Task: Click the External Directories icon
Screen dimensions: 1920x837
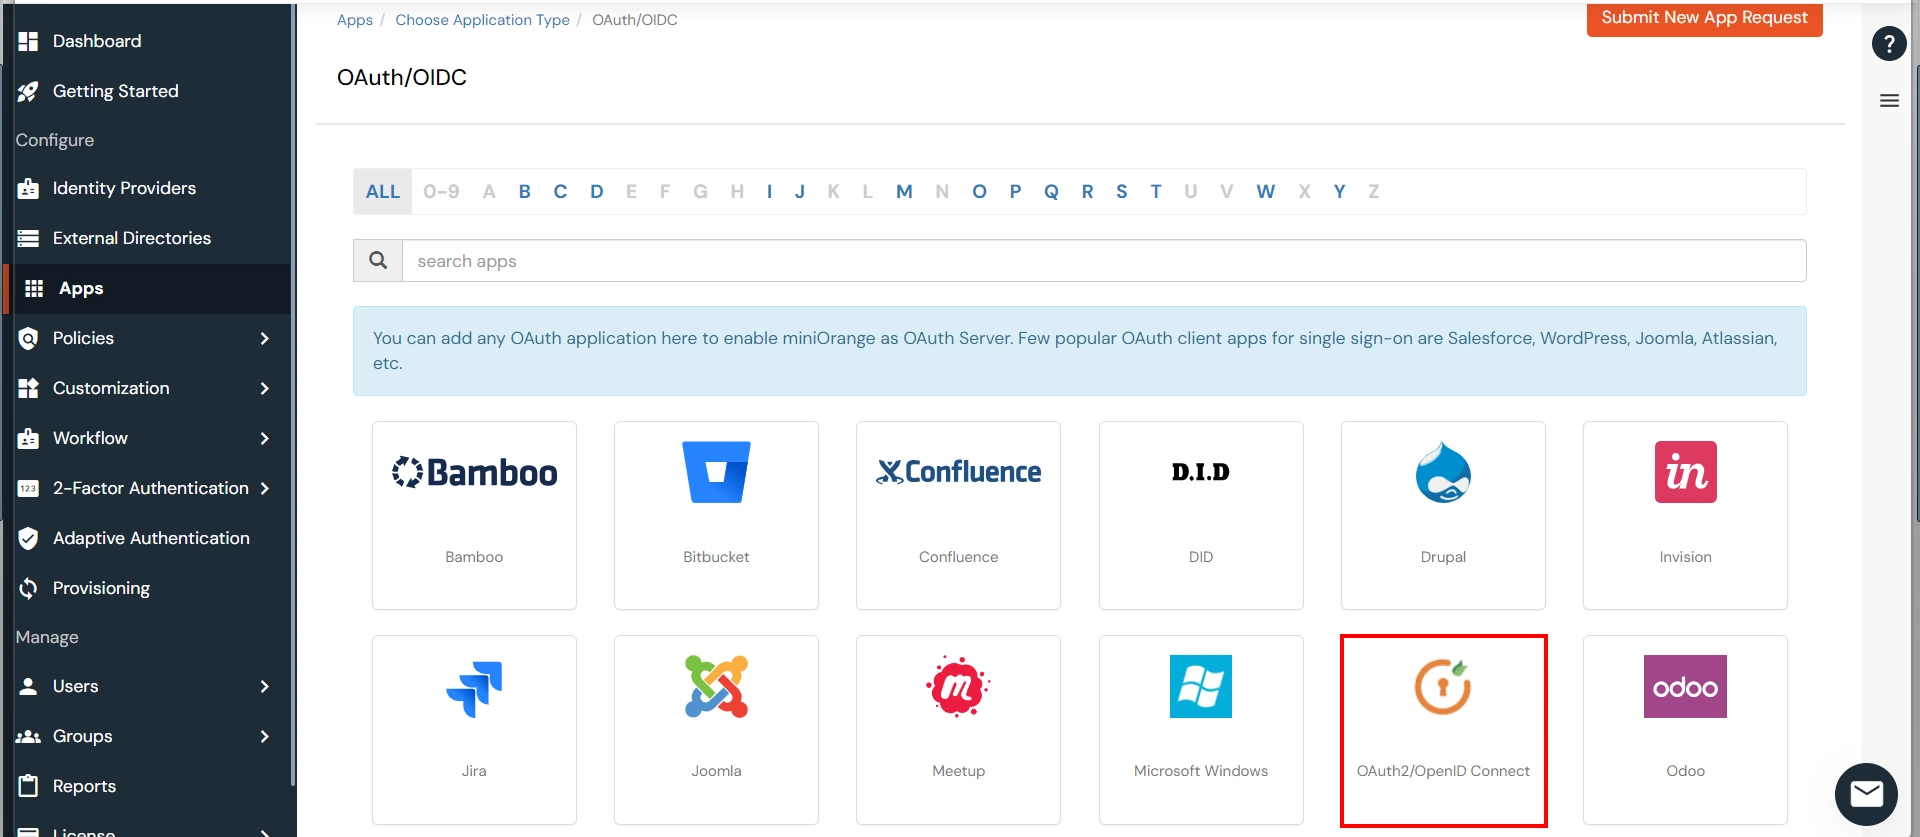Action: tap(28, 238)
